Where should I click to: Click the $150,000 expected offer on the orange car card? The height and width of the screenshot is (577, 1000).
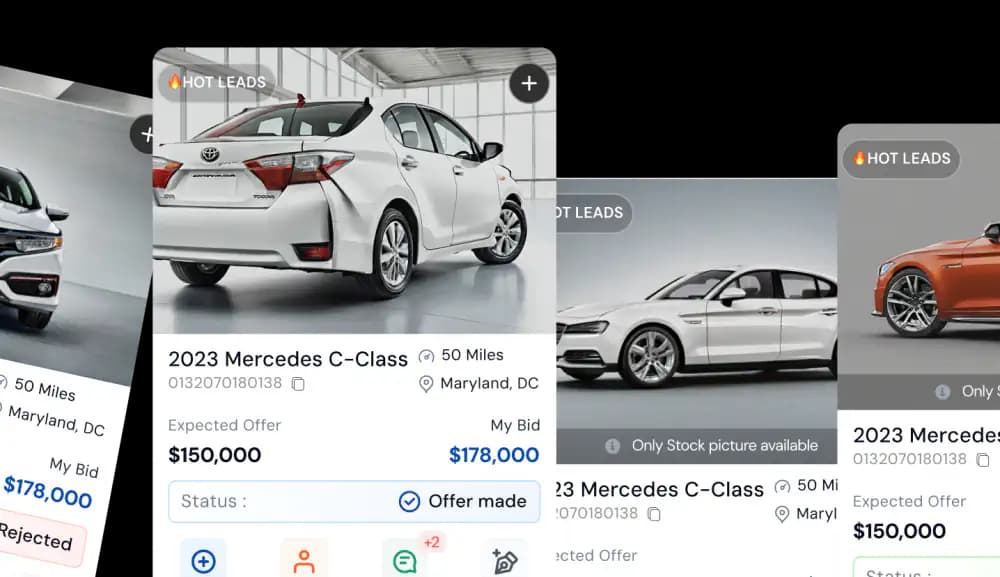(x=899, y=530)
